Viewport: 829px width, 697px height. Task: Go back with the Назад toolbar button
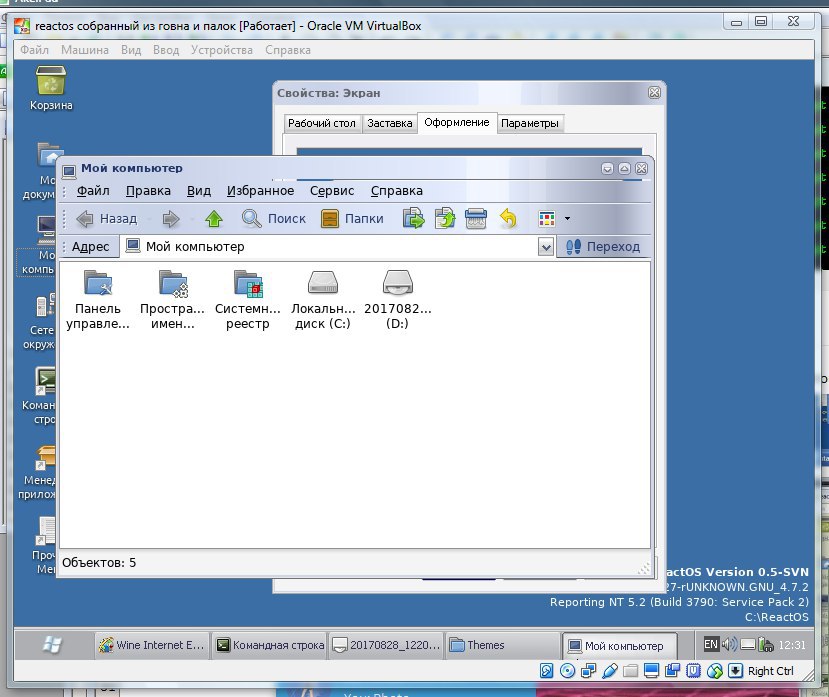point(106,218)
